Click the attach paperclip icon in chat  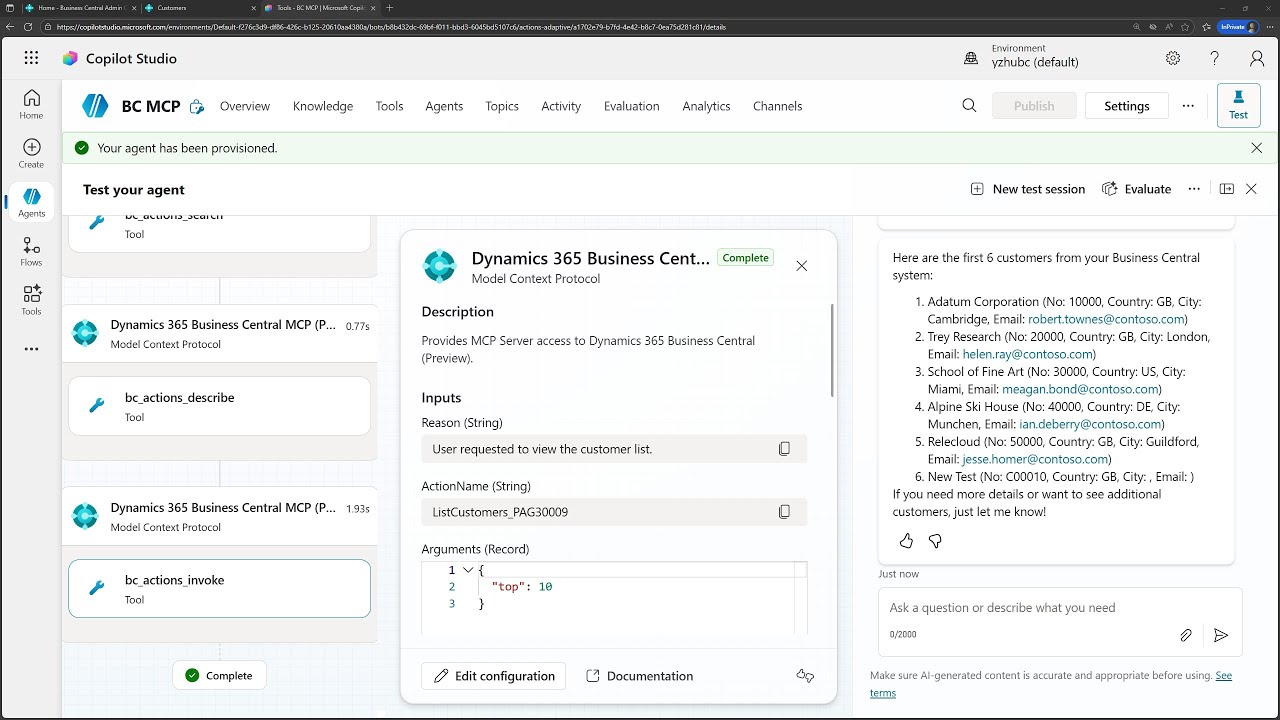click(1186, 635)
